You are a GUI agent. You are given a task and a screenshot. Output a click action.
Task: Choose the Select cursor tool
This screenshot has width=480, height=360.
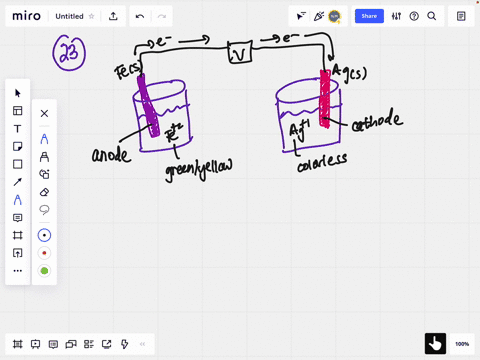[18, 93]
